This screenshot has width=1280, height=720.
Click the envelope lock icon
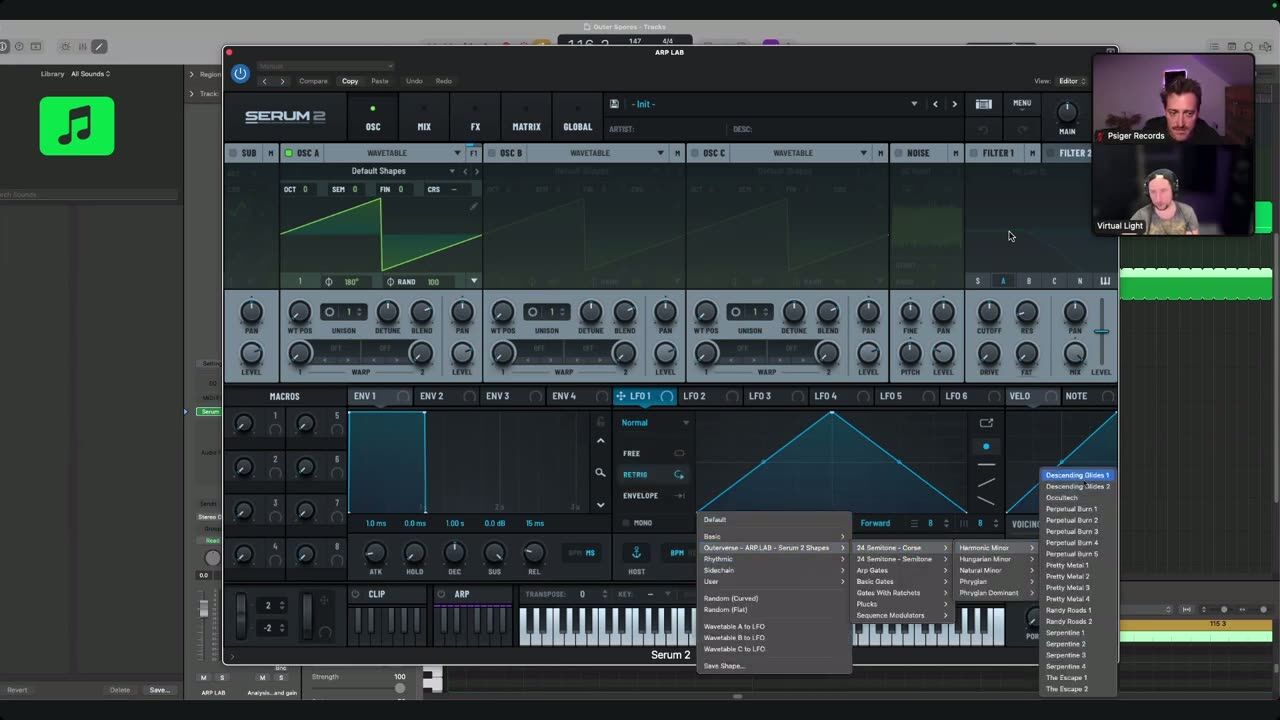600,422
